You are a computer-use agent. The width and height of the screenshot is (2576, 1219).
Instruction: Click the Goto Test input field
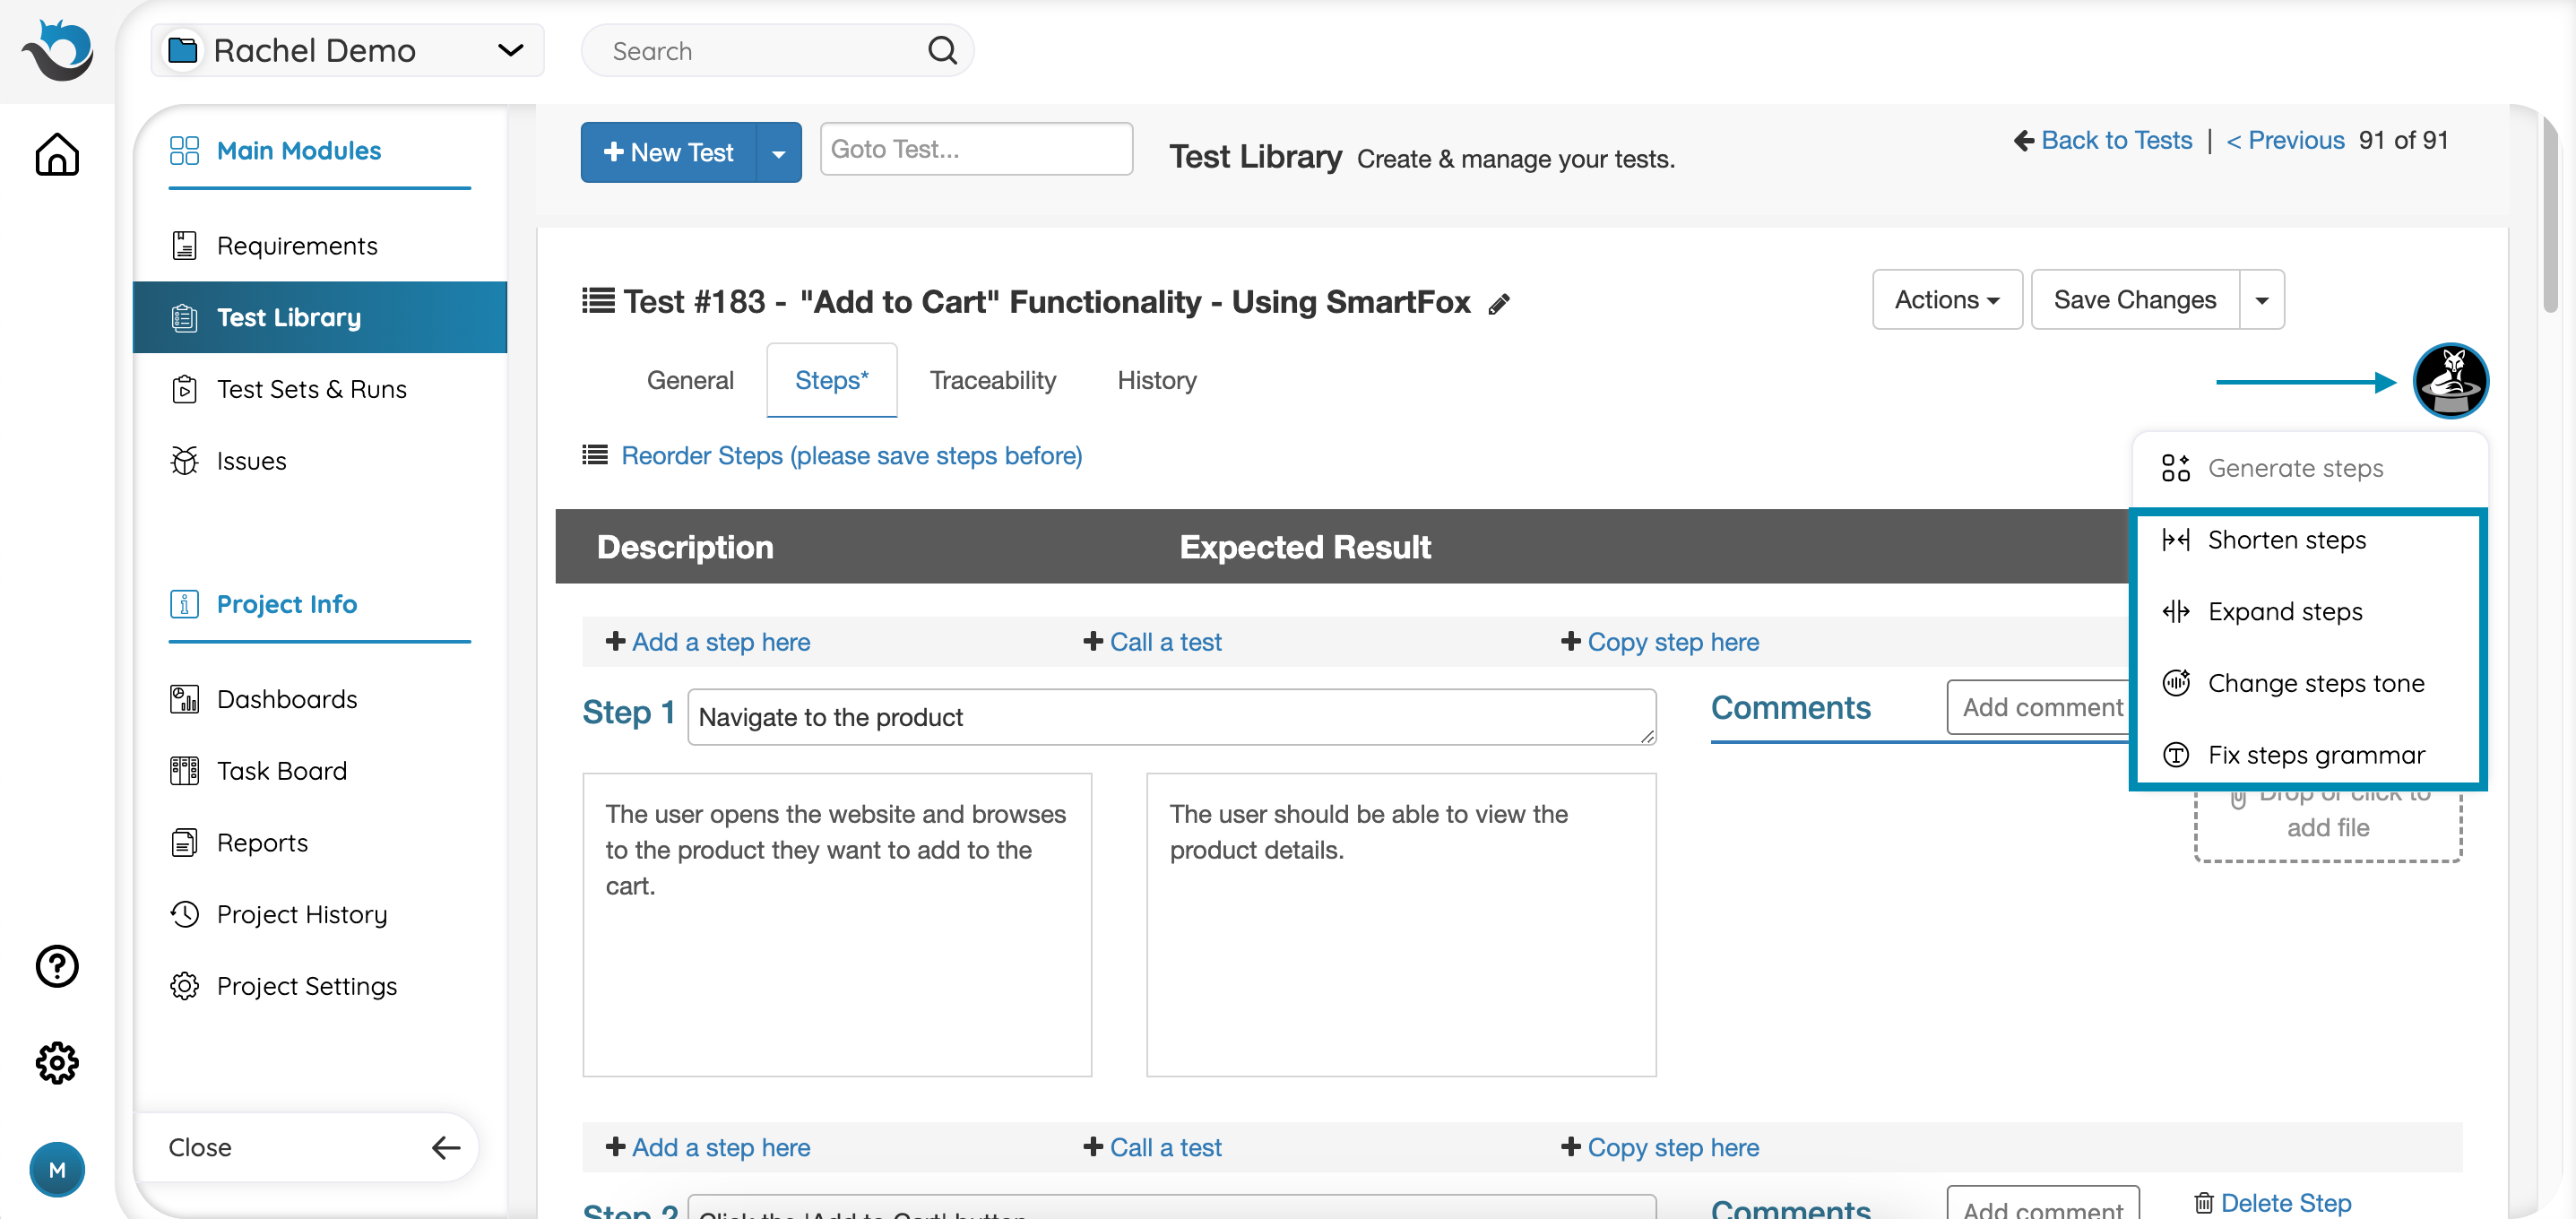pos(975,149)
